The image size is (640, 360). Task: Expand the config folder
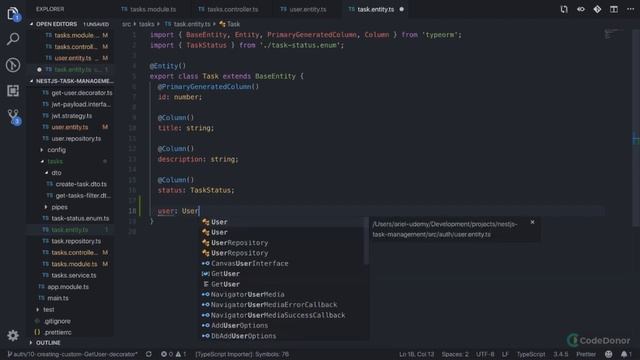[56, 150]
